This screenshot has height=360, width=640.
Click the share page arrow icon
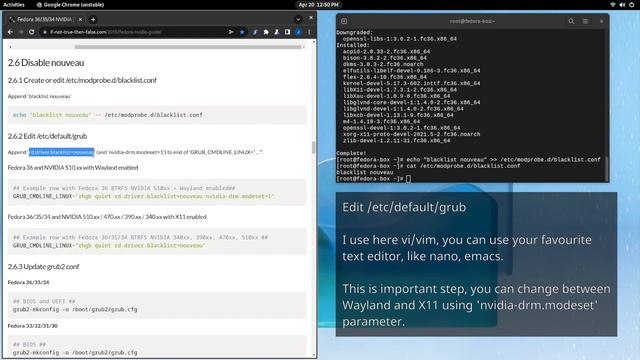231,32
